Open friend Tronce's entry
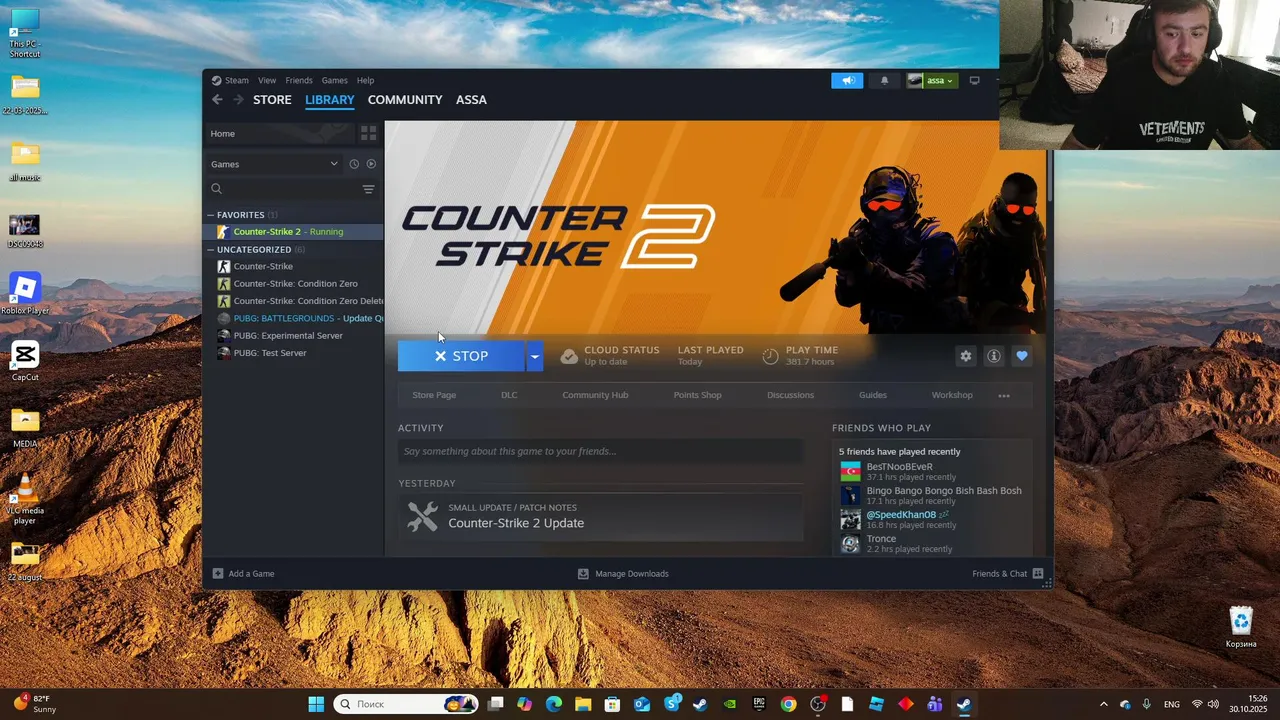The height and width of the screenshot is (720, 1280). tap(930, 543)
